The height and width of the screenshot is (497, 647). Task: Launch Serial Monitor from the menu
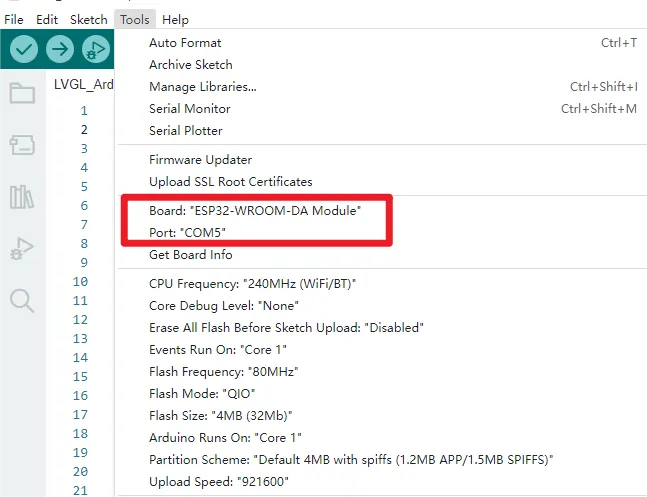tap(189, 109)
